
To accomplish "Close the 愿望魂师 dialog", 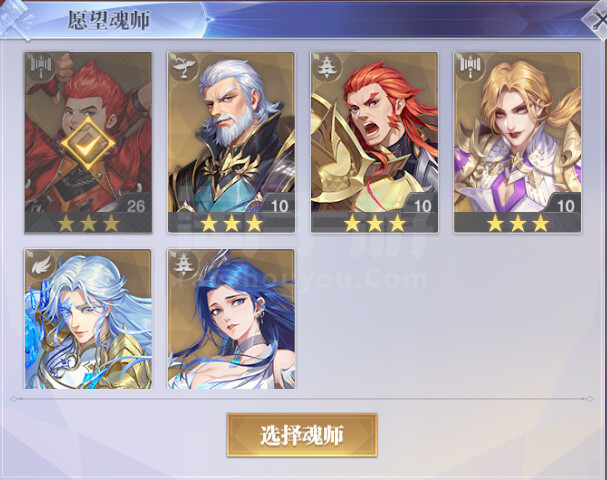I will (x=597, y=20).
